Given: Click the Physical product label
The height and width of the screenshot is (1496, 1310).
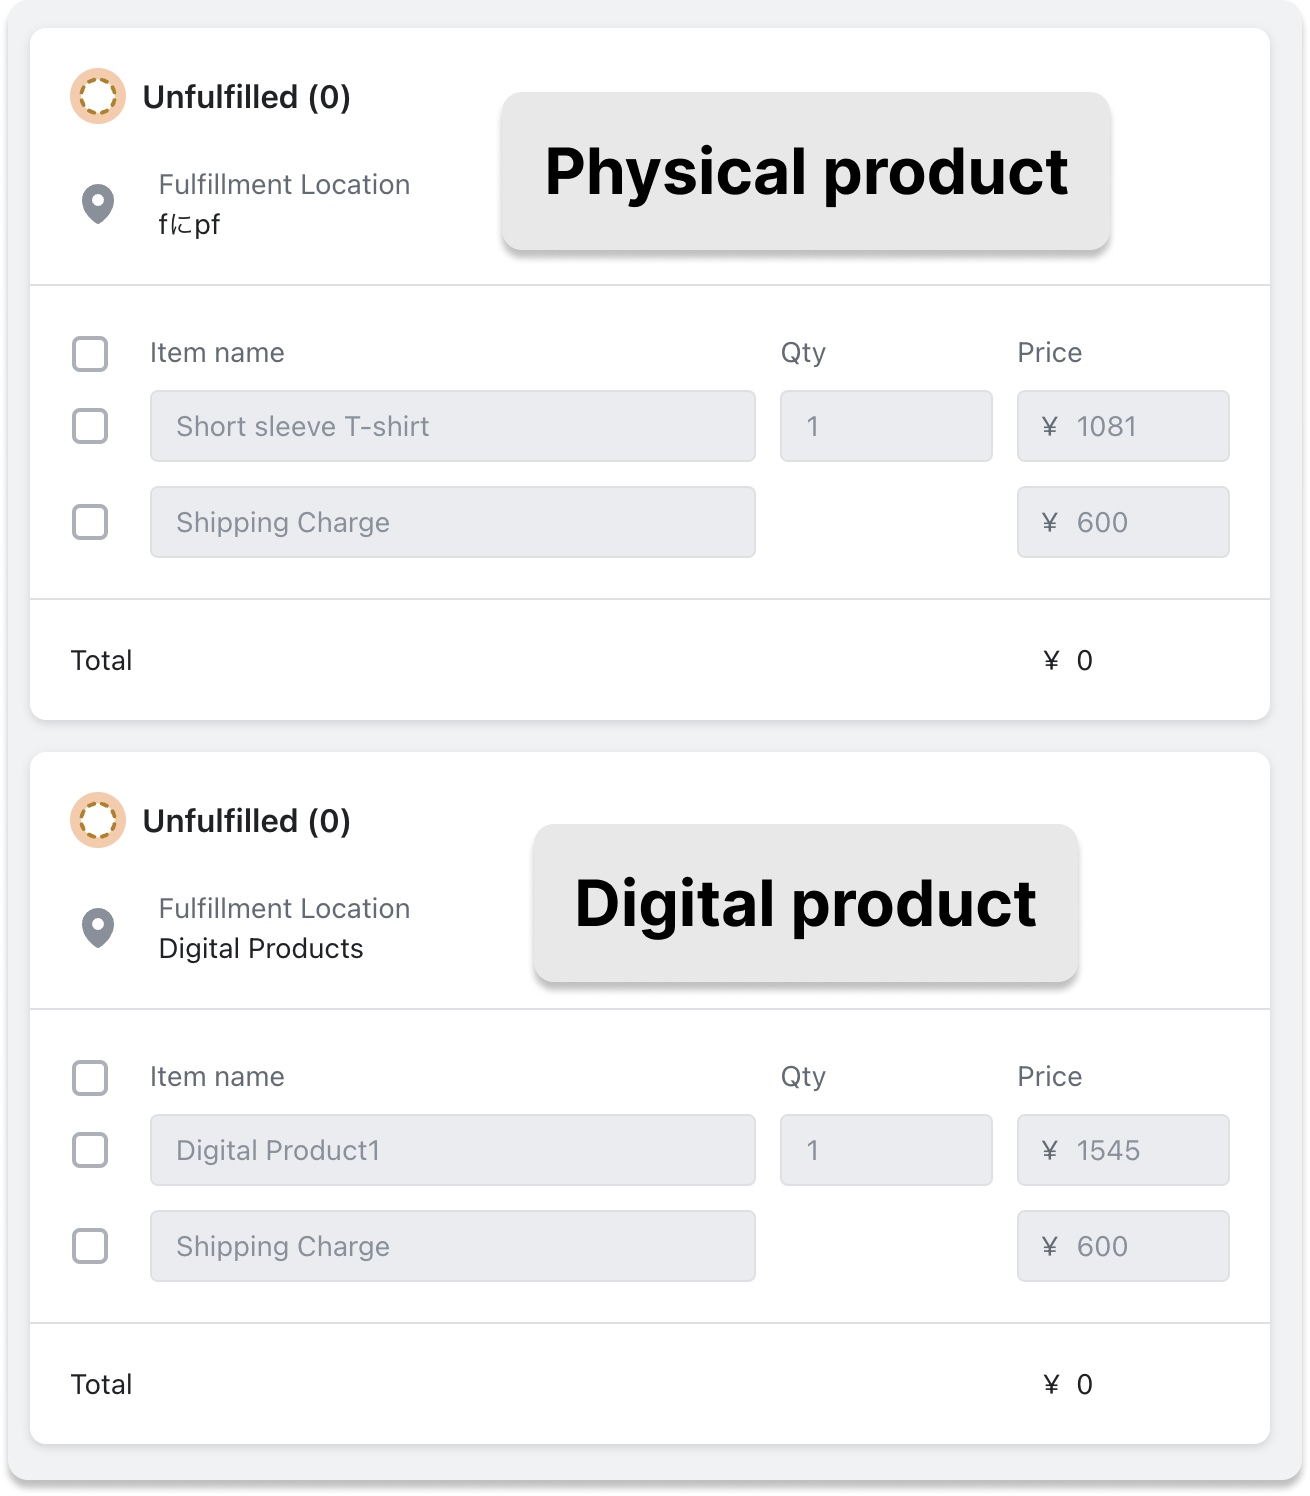Looking at the screenshot, I should [x=806, y=171].
